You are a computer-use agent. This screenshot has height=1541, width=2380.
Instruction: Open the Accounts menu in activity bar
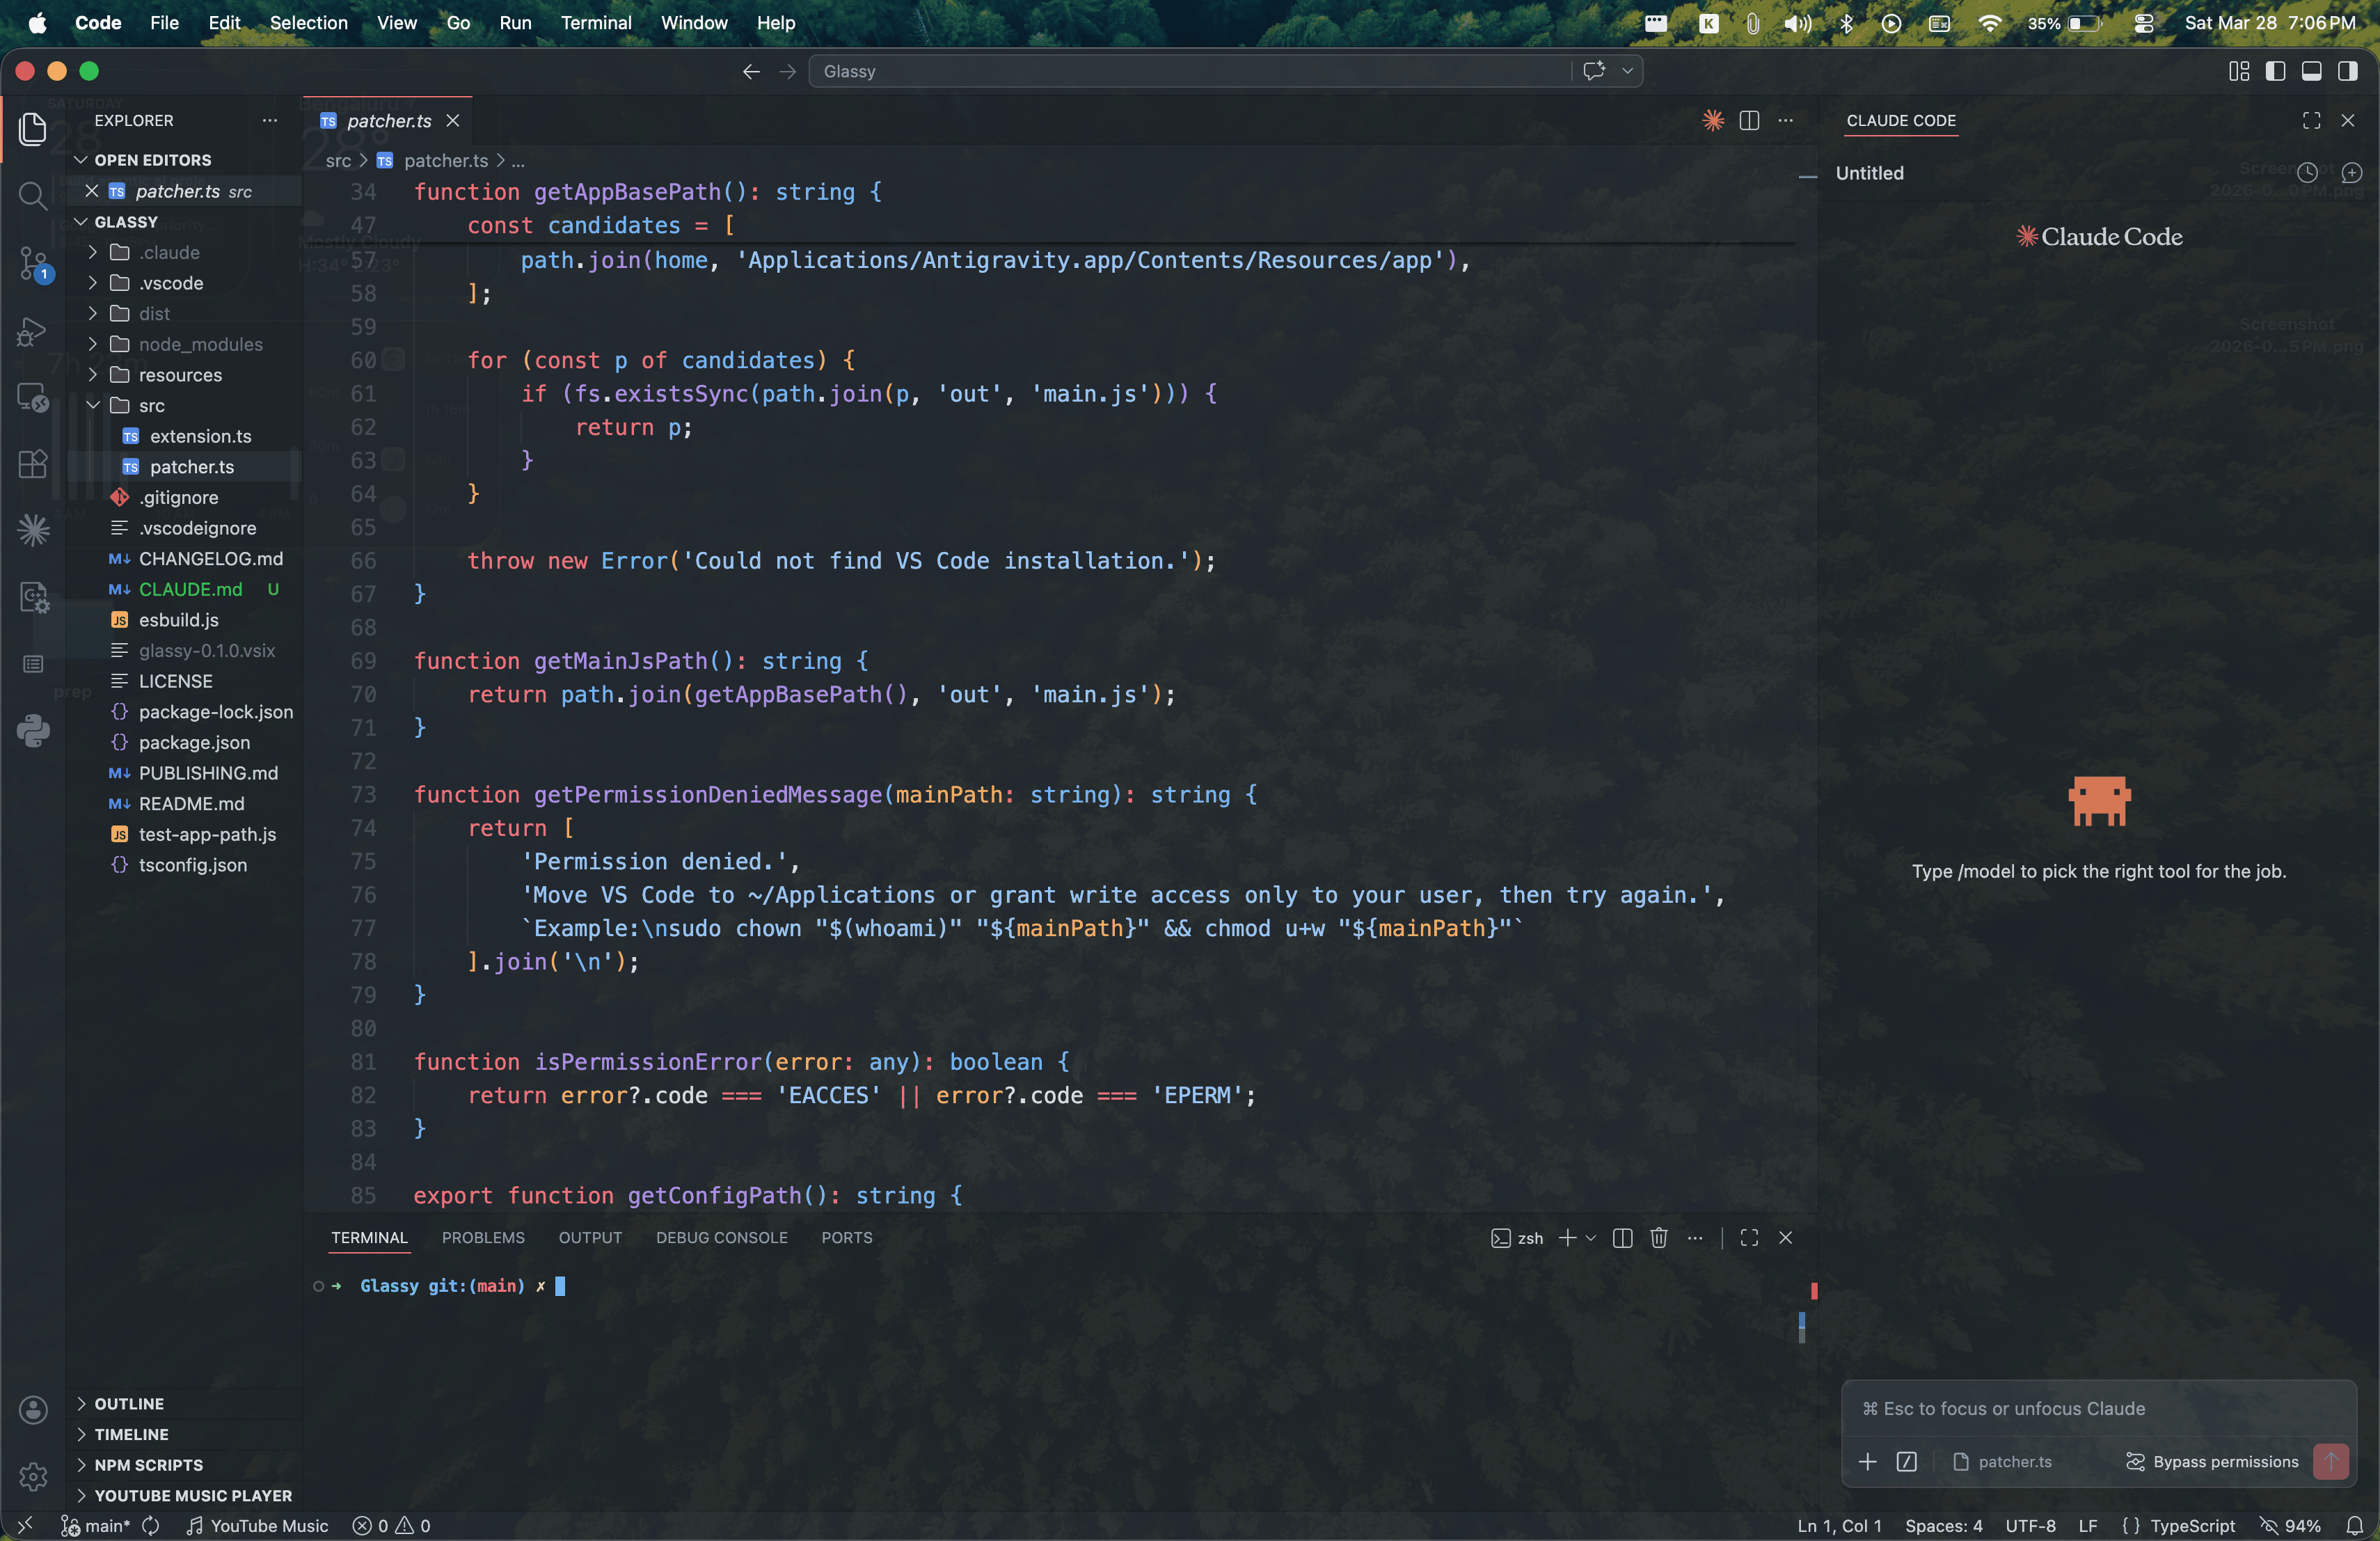point(33,1409)
